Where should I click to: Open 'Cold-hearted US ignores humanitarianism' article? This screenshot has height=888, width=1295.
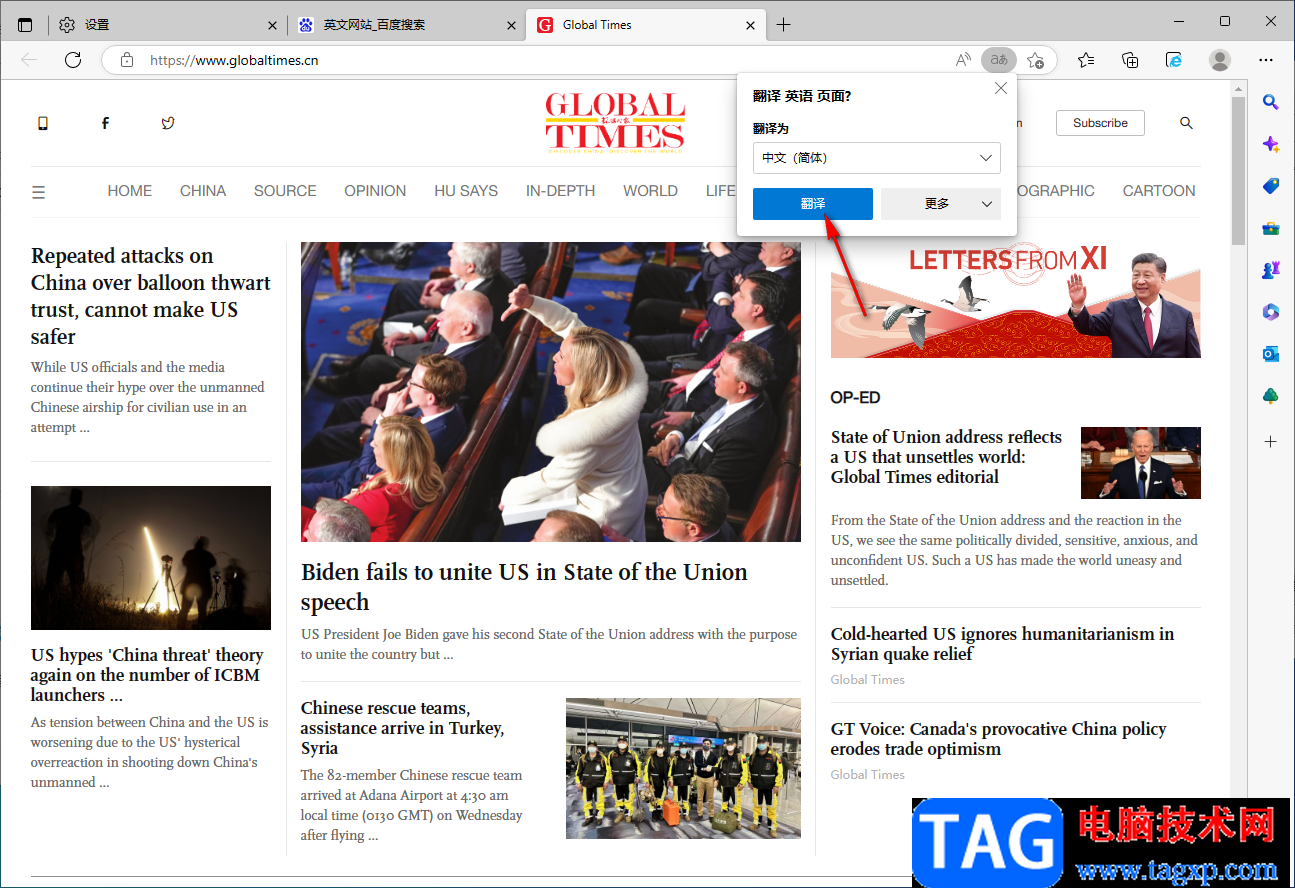pos(1002,644)
